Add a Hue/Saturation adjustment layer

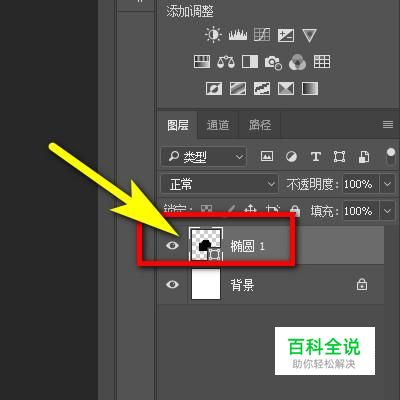pyautogui.click(x=202, y=62)
